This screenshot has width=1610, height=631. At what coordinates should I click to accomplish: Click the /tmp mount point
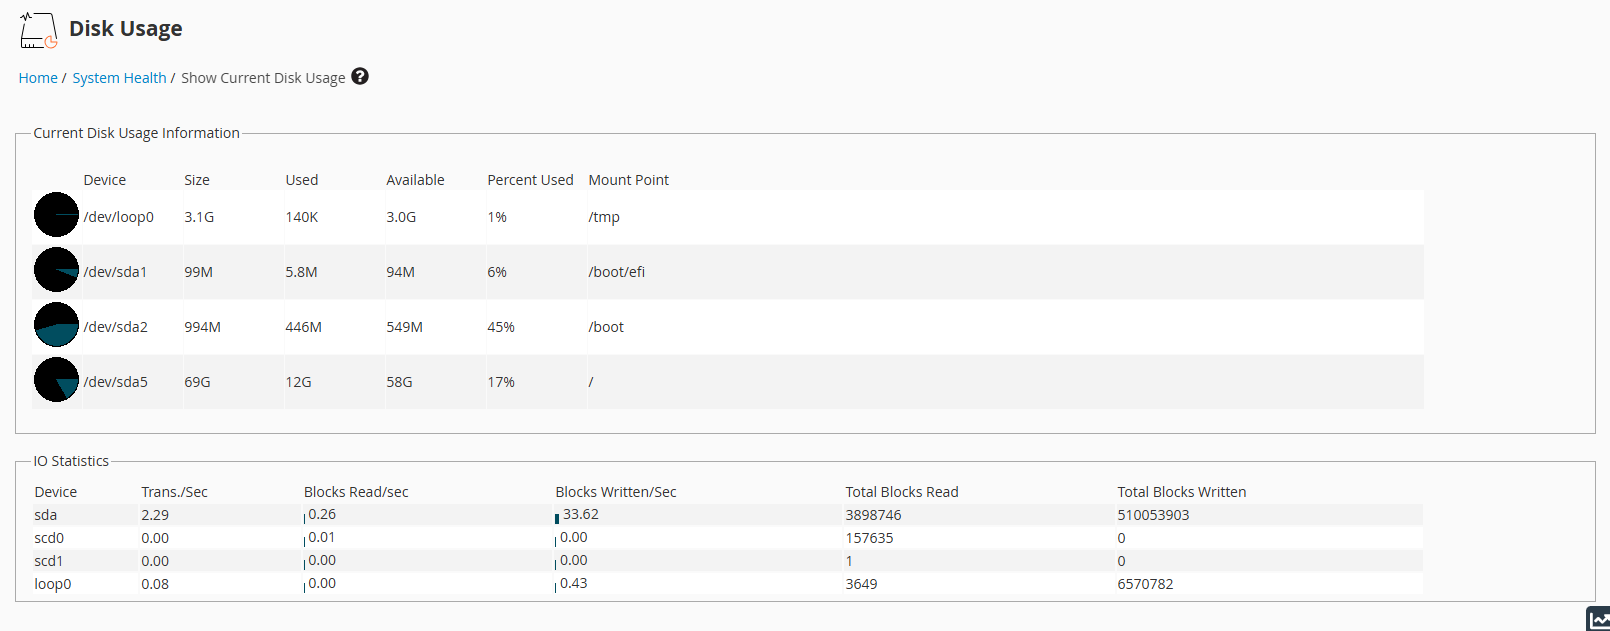[x=604, y=217]
